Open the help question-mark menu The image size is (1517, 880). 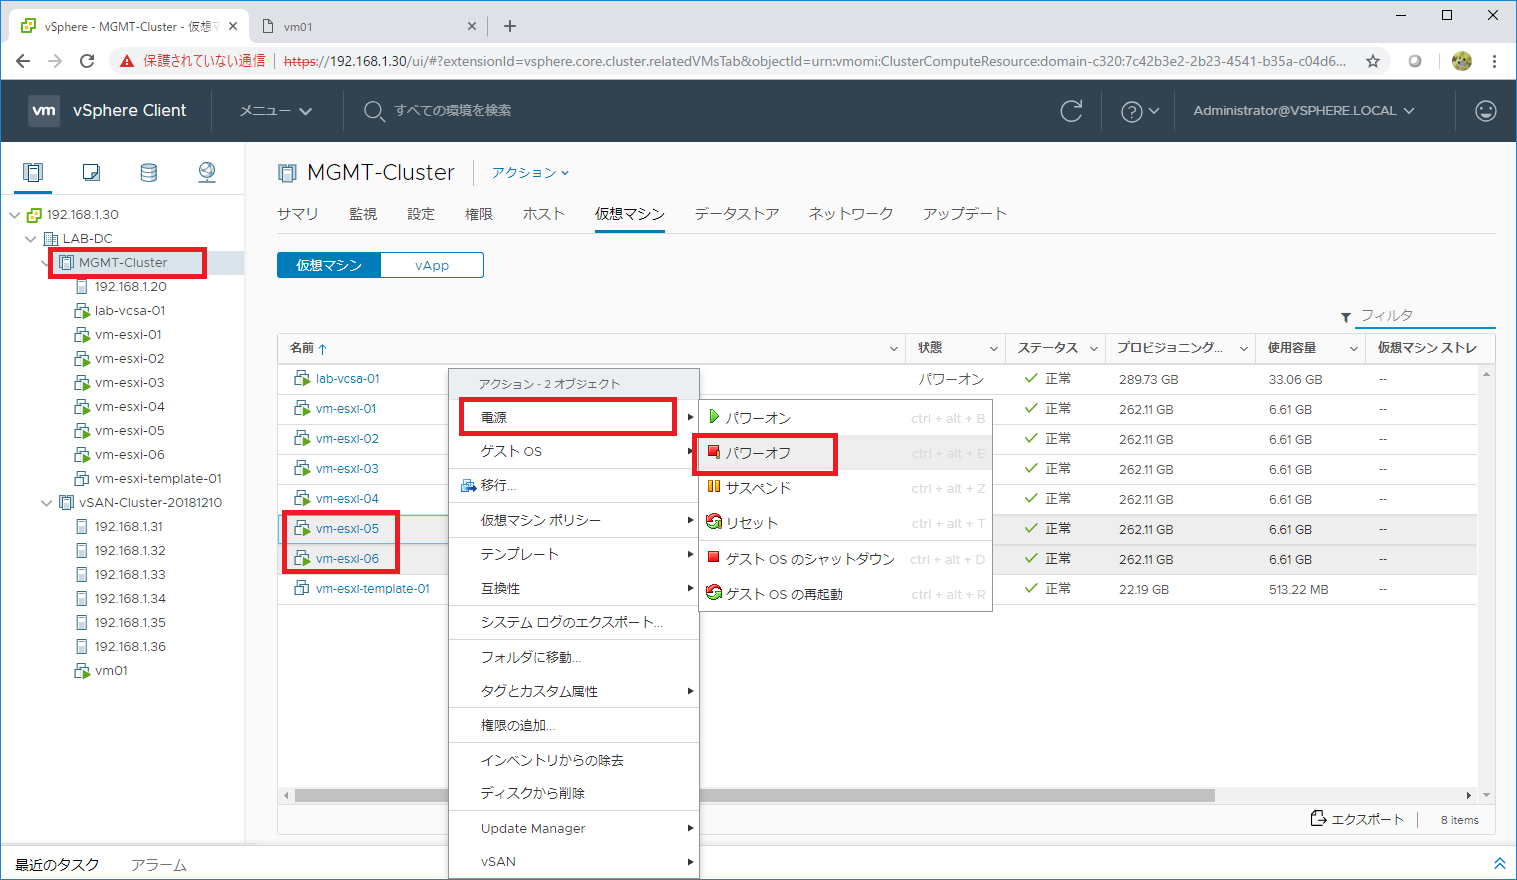tap(1139, 111)
